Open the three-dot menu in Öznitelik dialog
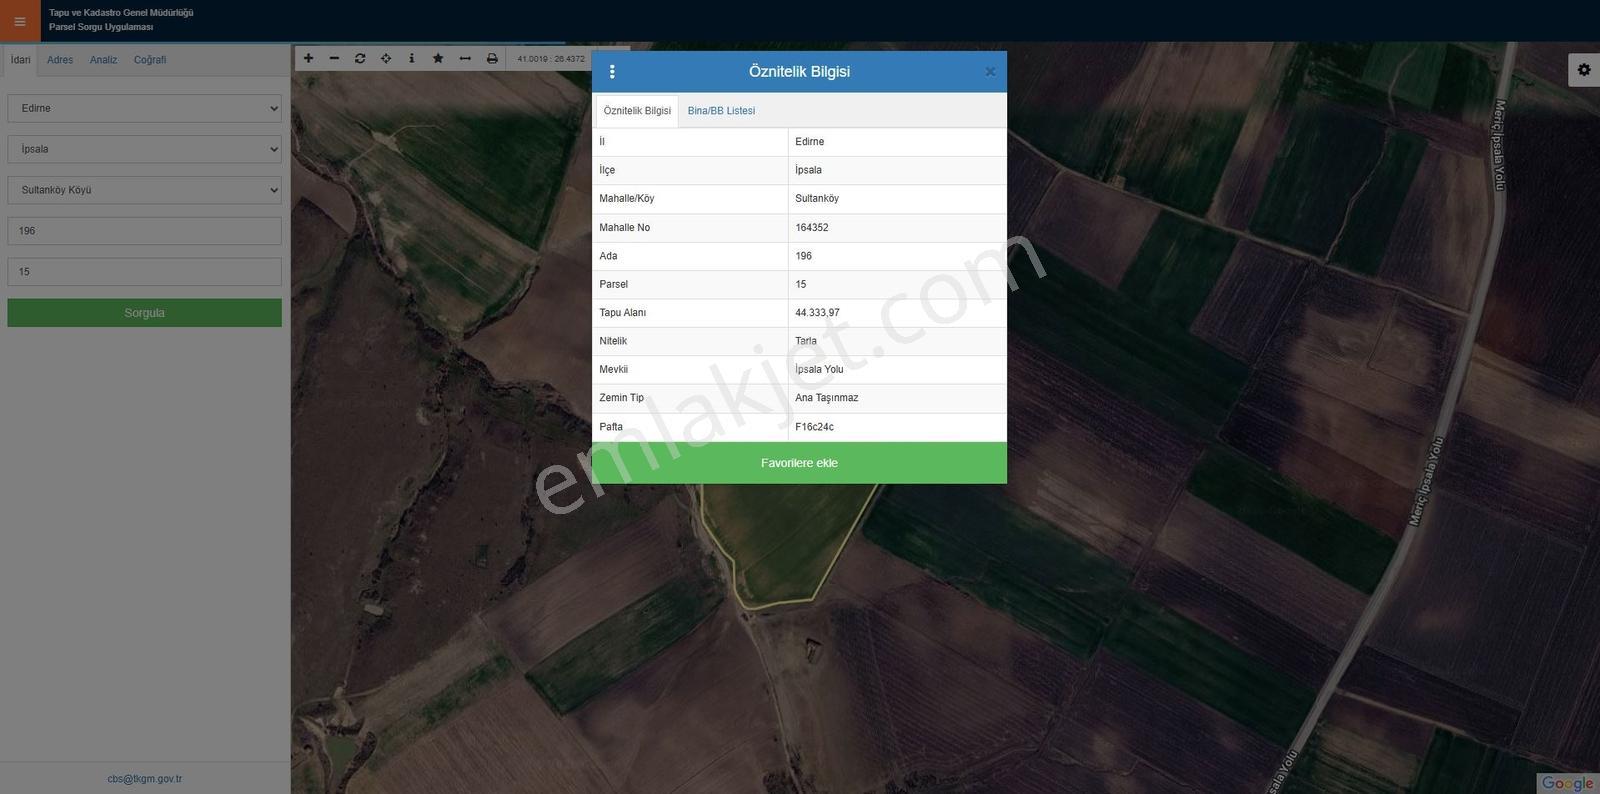Screen dimensions: 1600x794 tap(612, 72)
